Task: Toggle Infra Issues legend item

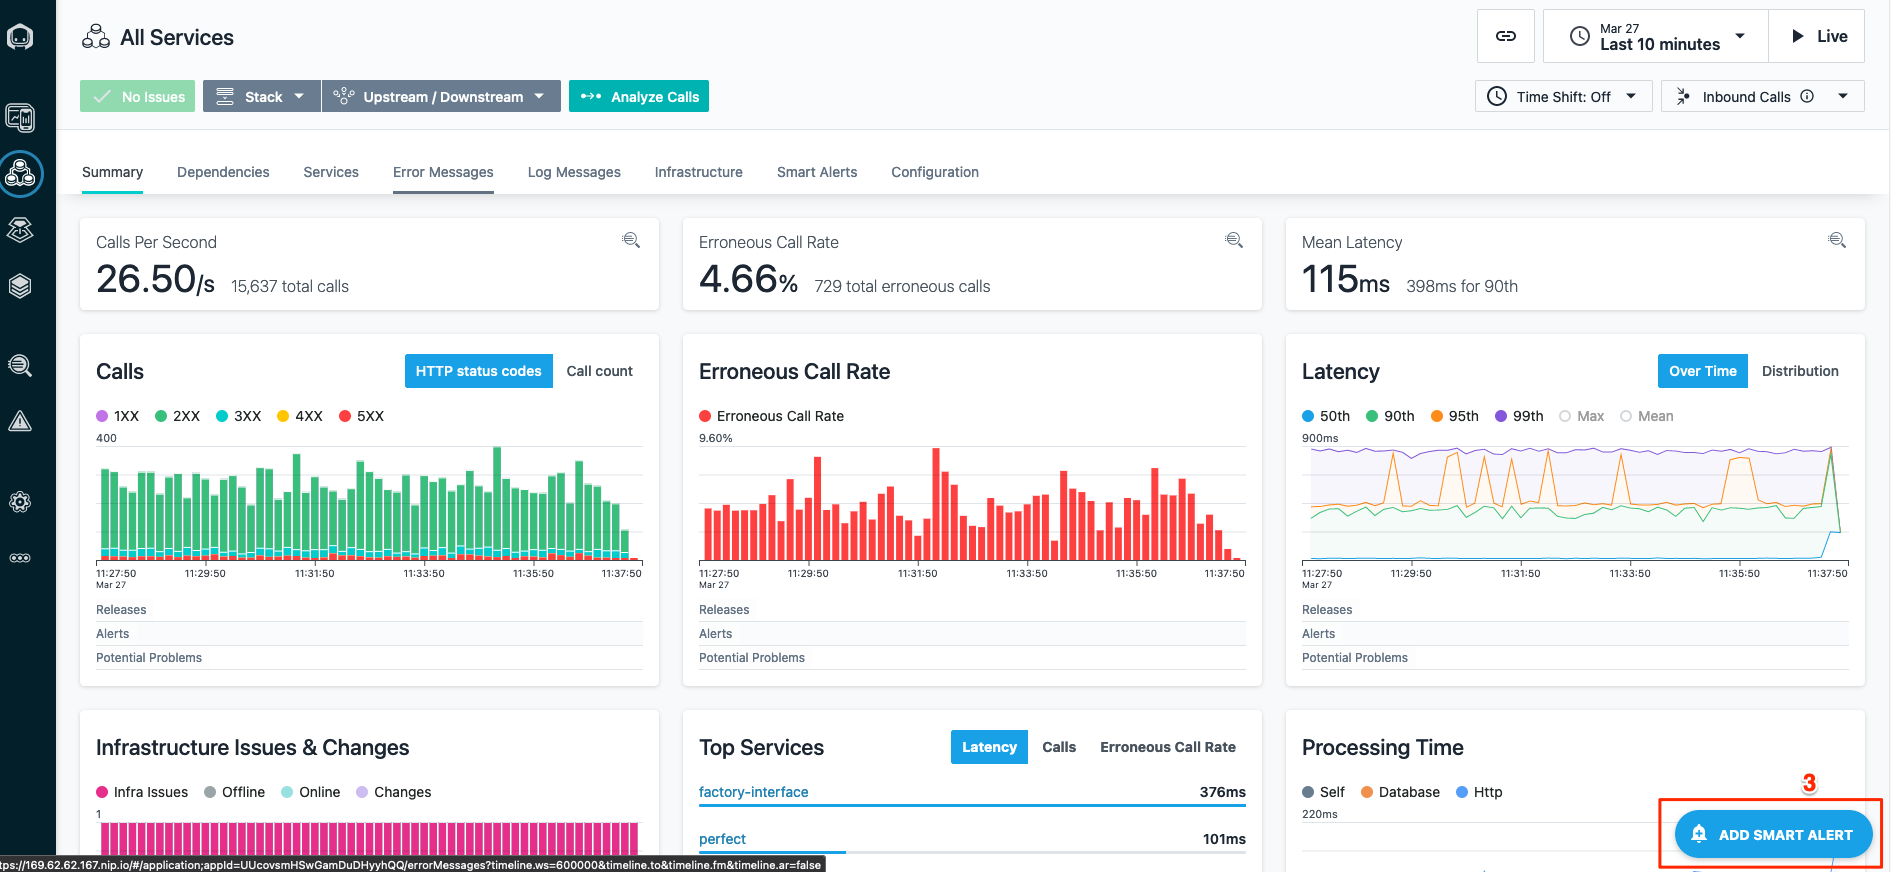Action: click(x=142, y=792)
